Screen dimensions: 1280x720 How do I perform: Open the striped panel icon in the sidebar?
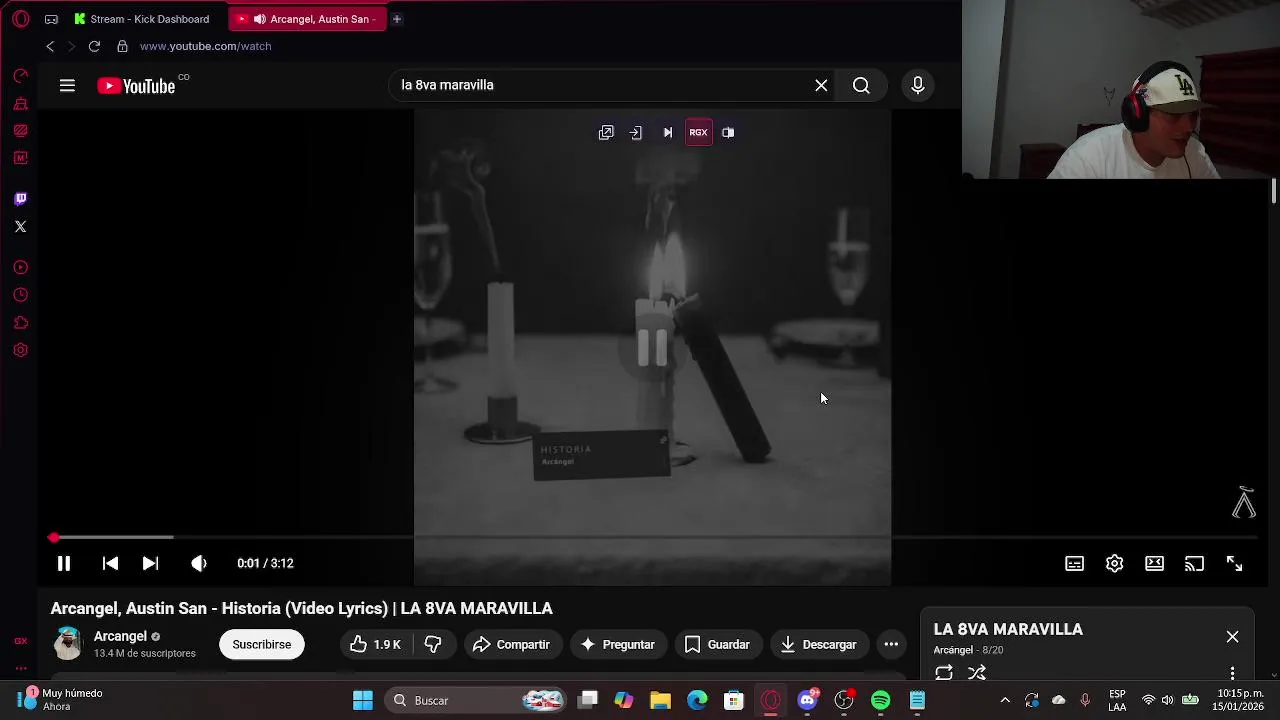coord(20,131)
